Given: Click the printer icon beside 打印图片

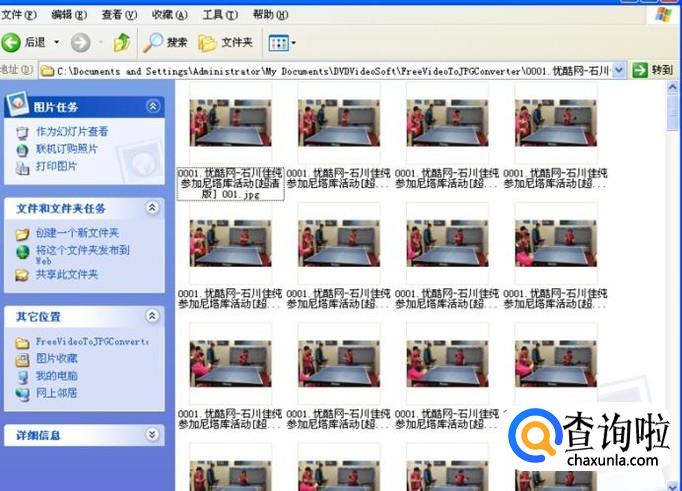Looking at the screenshot, I should [22, 167].
